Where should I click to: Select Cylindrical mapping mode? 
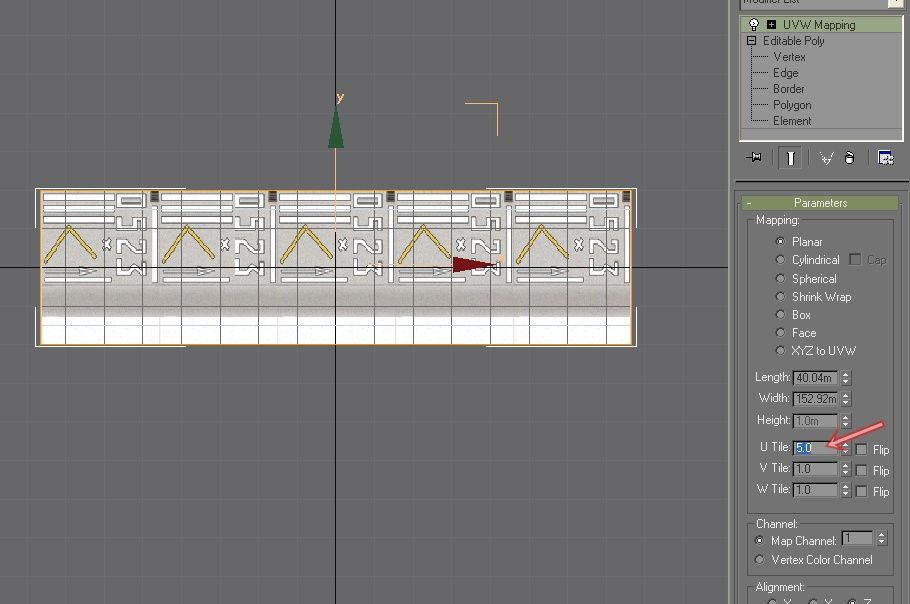point(780,260)
